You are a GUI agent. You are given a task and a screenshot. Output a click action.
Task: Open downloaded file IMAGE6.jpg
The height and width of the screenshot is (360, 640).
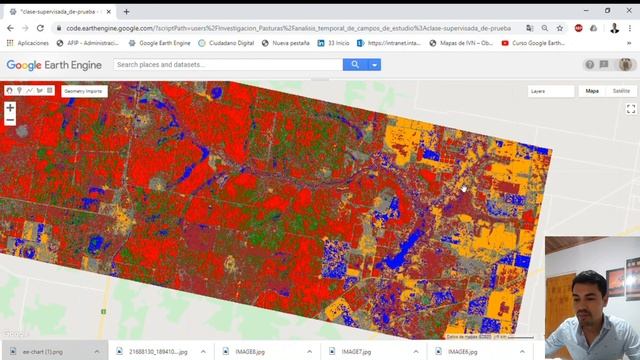click(457, 351)
